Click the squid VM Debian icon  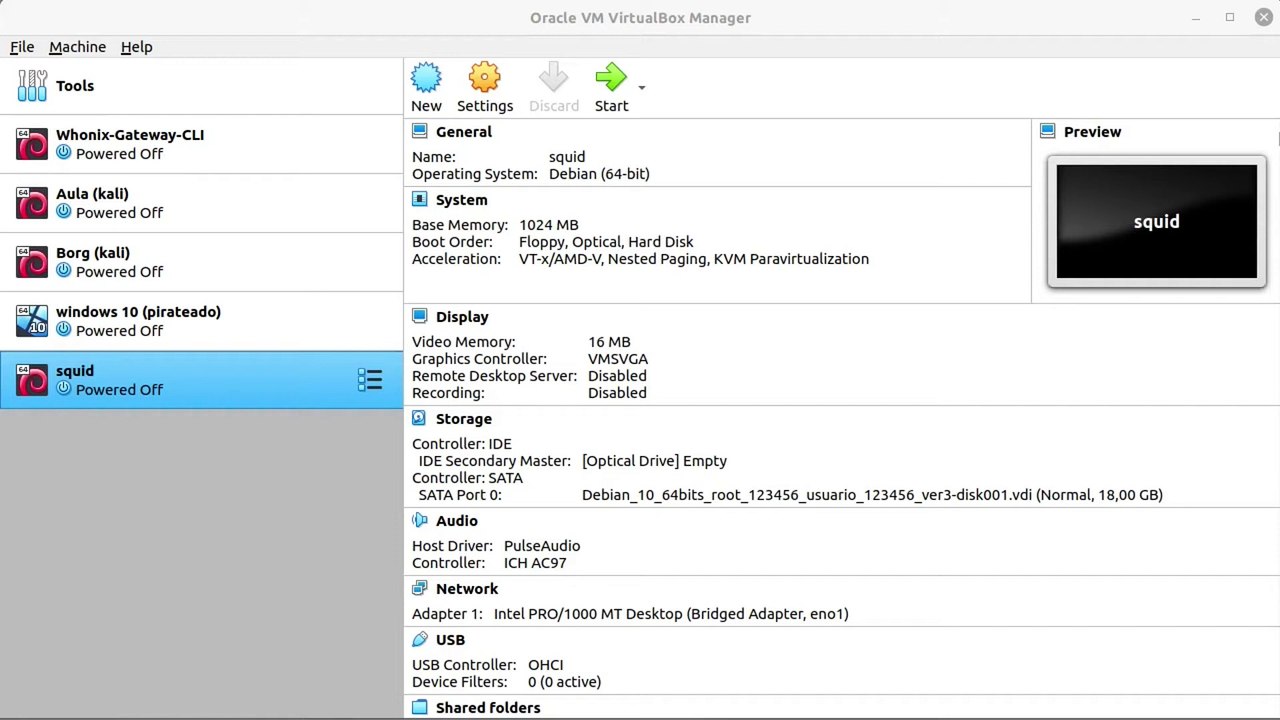point(32,380)
